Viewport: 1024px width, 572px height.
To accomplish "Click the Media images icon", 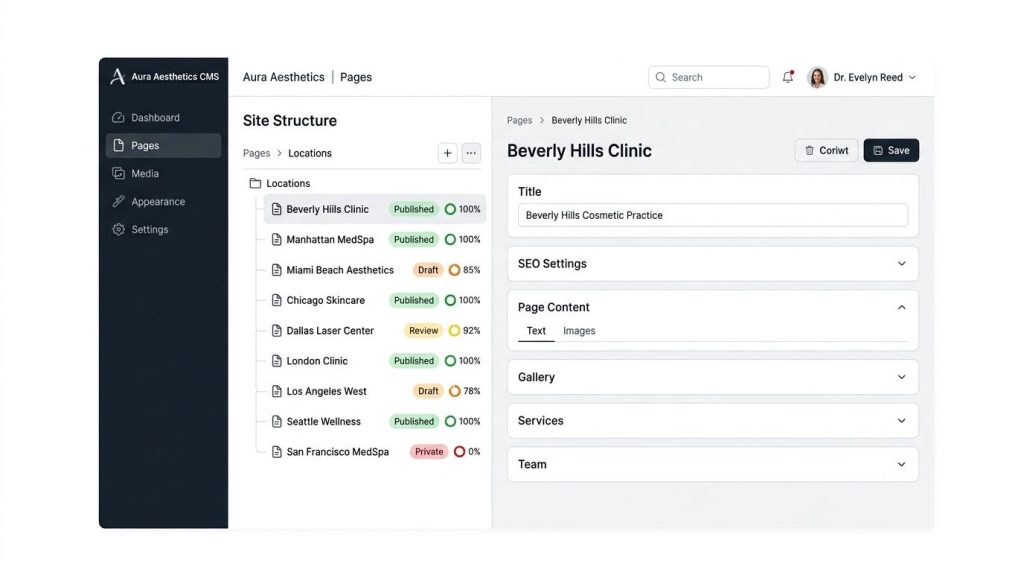I will [x=118, y=174].
